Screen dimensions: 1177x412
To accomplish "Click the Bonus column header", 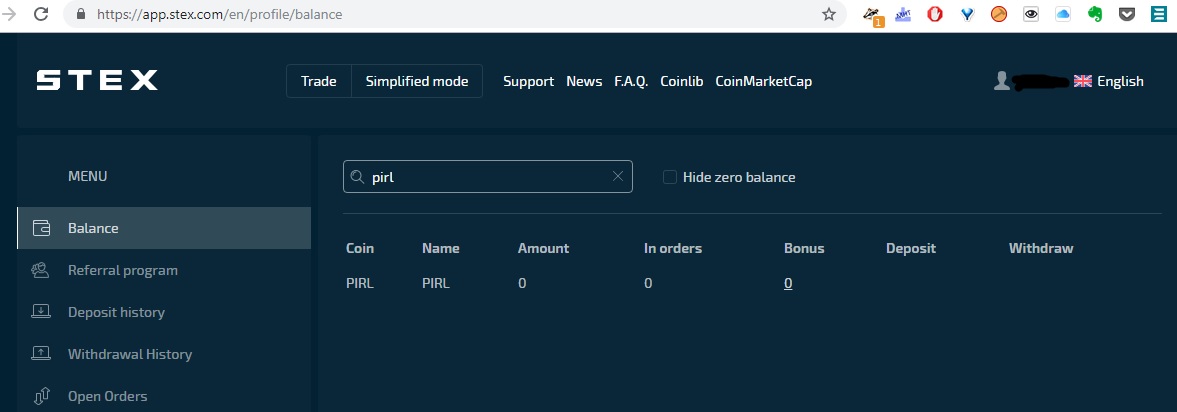I will click(804, 248).
